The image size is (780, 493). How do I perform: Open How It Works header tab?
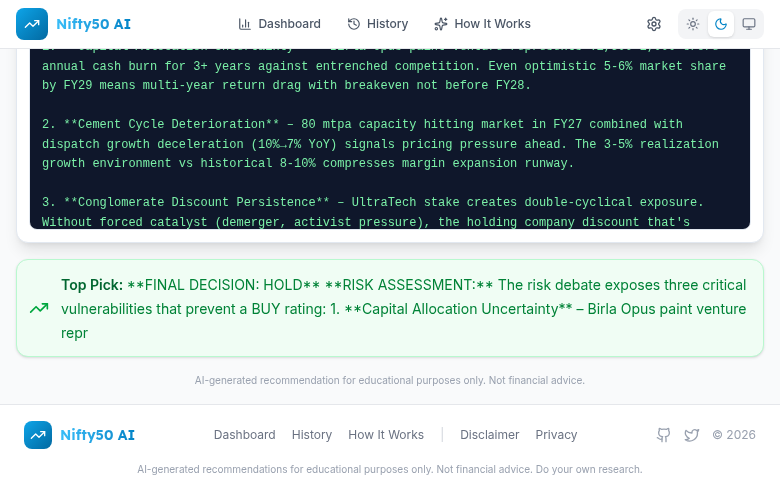point(482,24)
